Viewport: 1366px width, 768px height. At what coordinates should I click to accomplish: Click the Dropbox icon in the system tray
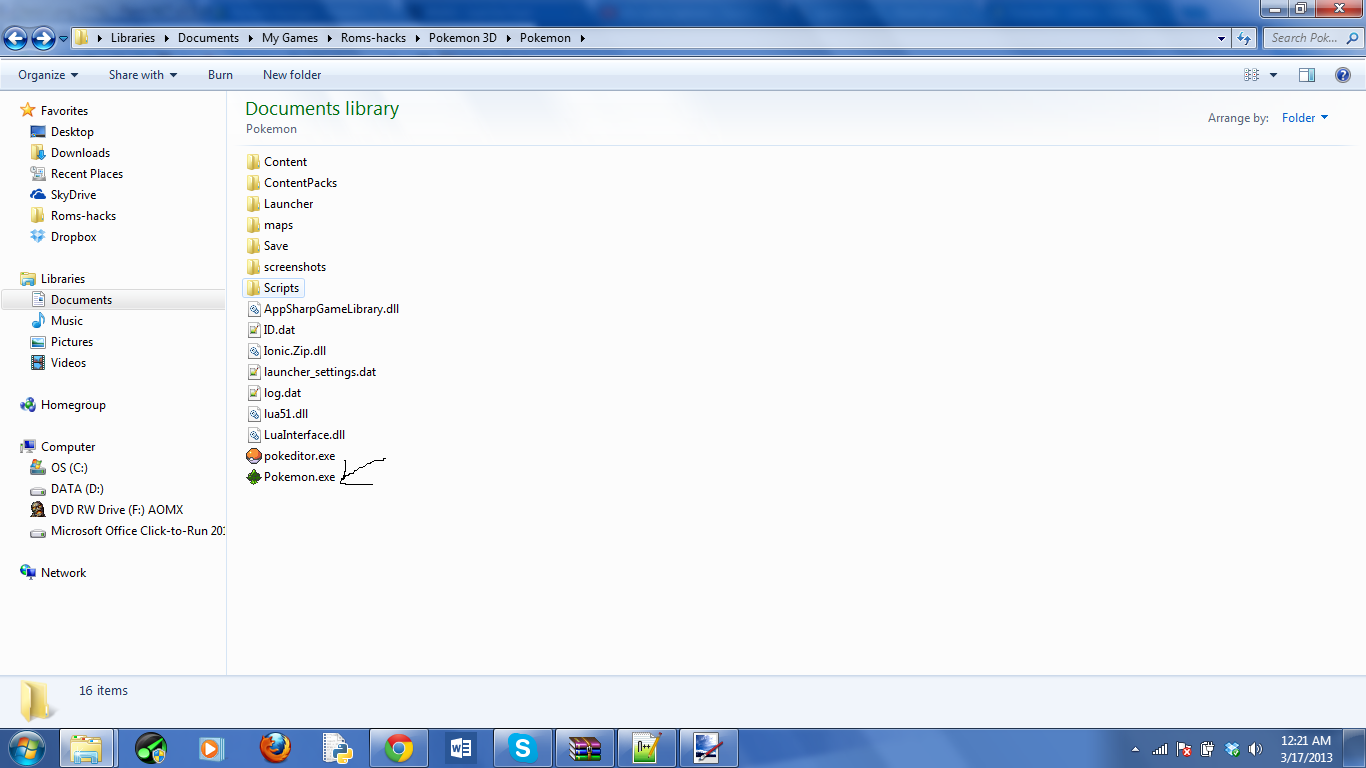click(1232, 749)
